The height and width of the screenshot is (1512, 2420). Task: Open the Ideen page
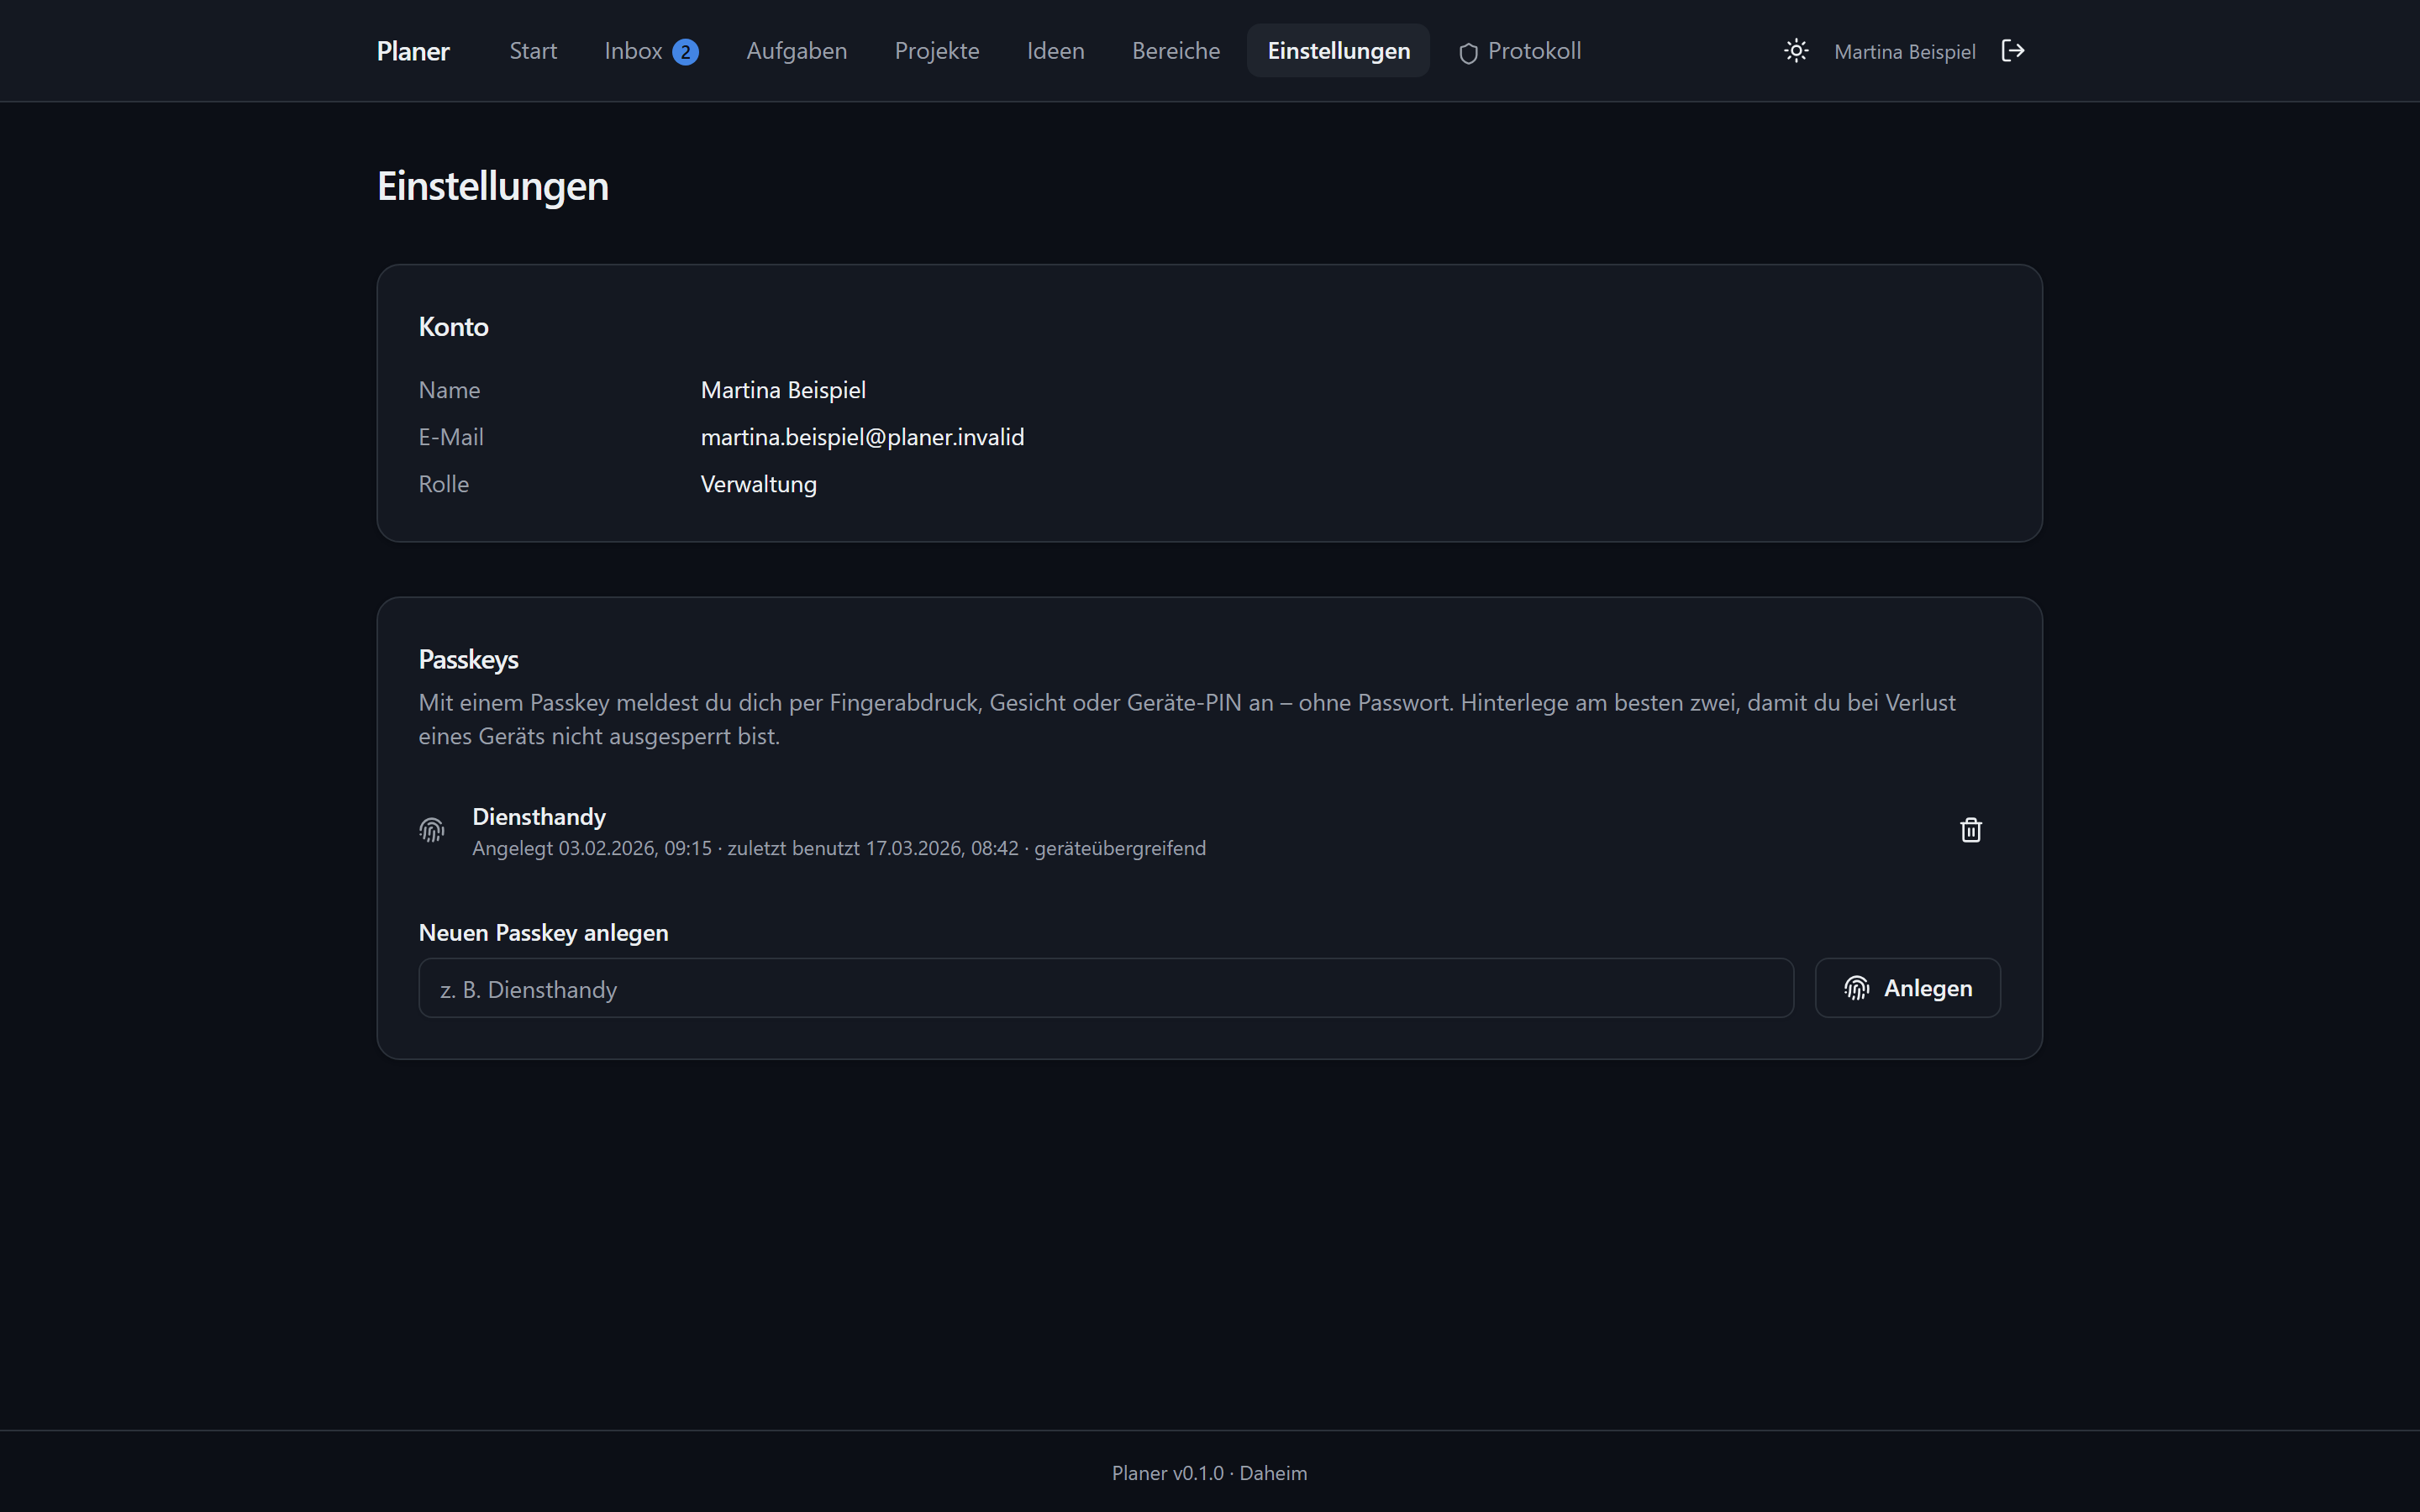coord(1055,51)
